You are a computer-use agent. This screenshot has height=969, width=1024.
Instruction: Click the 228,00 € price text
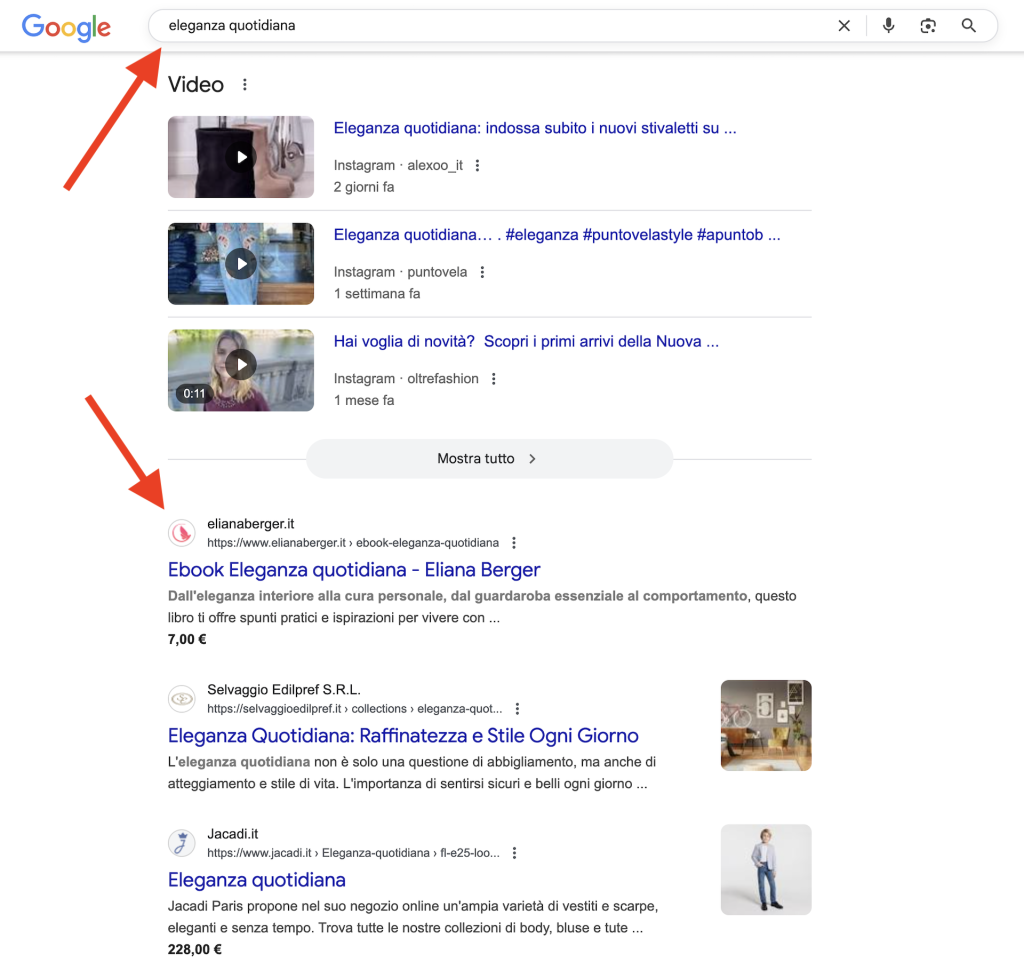click(x=195, y=949)
